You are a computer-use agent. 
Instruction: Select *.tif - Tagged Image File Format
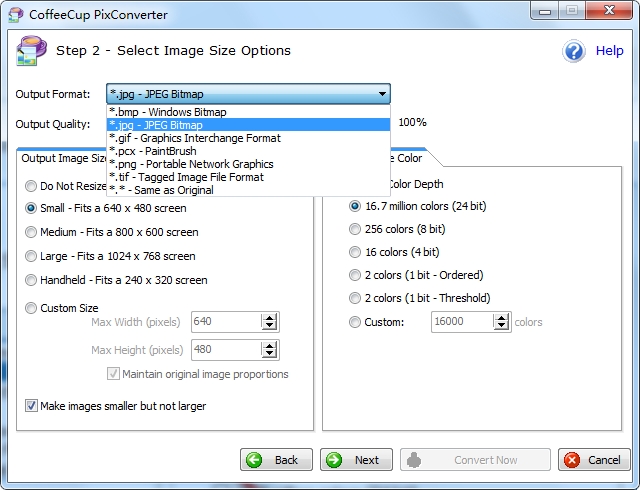186,177
